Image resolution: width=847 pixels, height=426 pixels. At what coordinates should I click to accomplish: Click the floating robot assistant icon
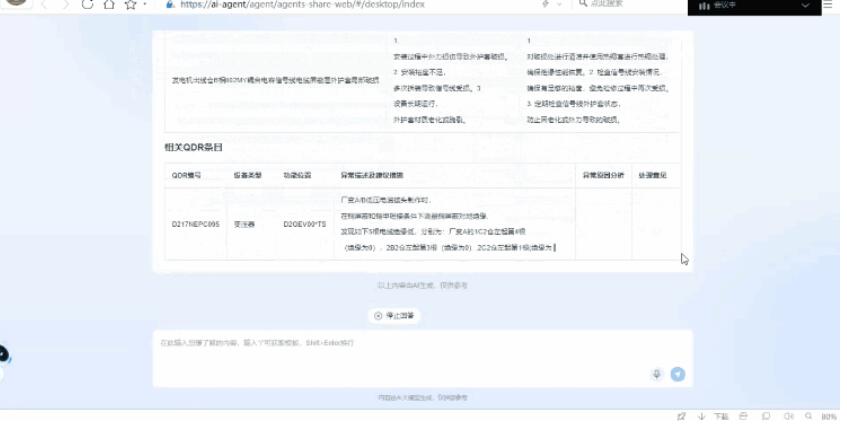point(3,354)
